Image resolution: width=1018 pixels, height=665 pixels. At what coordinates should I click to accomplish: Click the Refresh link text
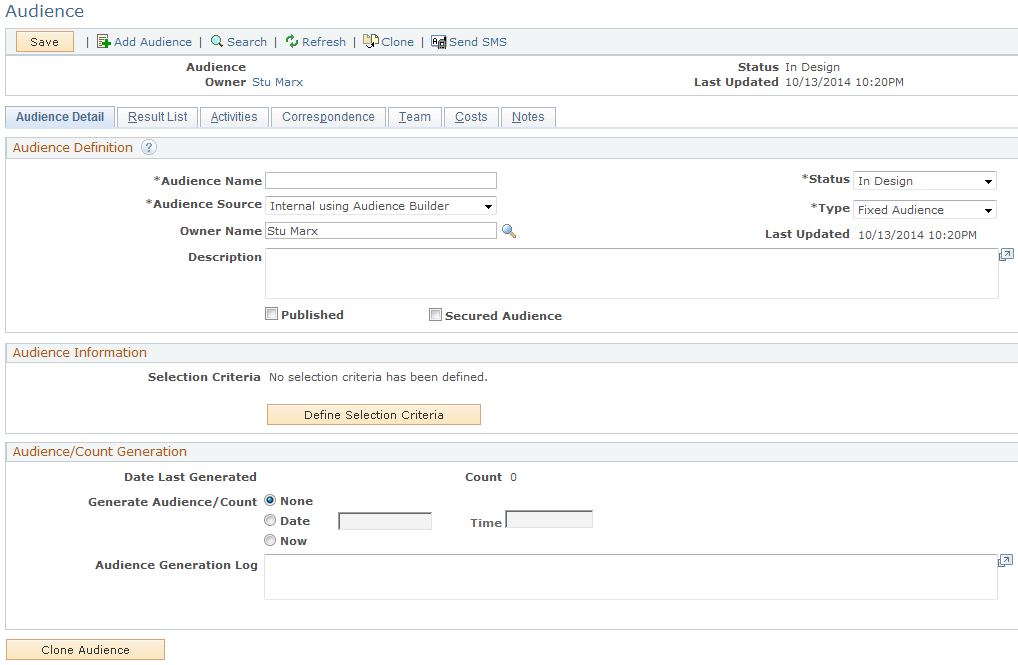[324, 42]
